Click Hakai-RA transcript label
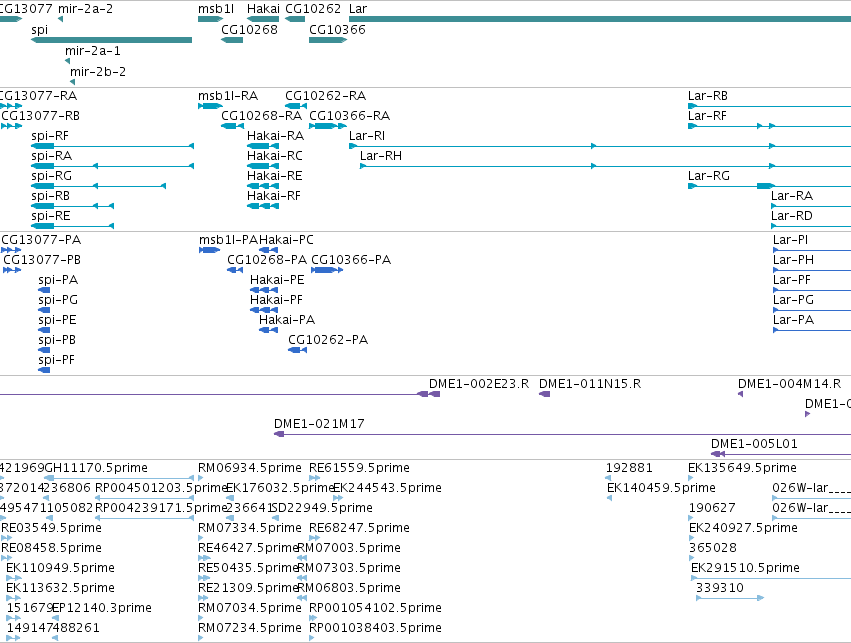 pos(276,136)
